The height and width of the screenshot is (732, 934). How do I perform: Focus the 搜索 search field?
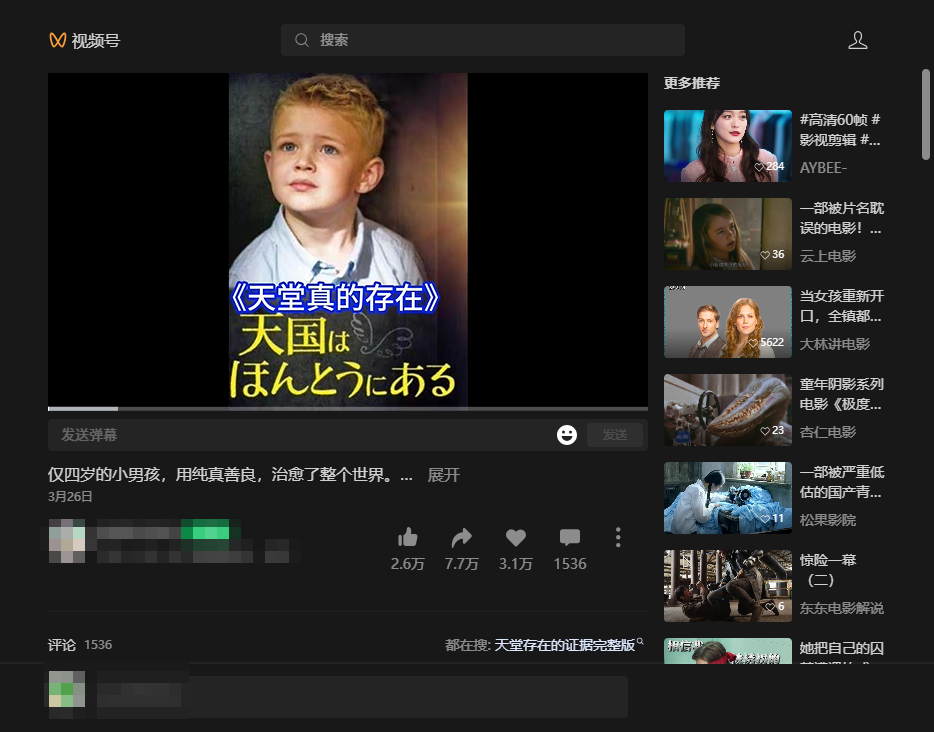click(482, 40)
